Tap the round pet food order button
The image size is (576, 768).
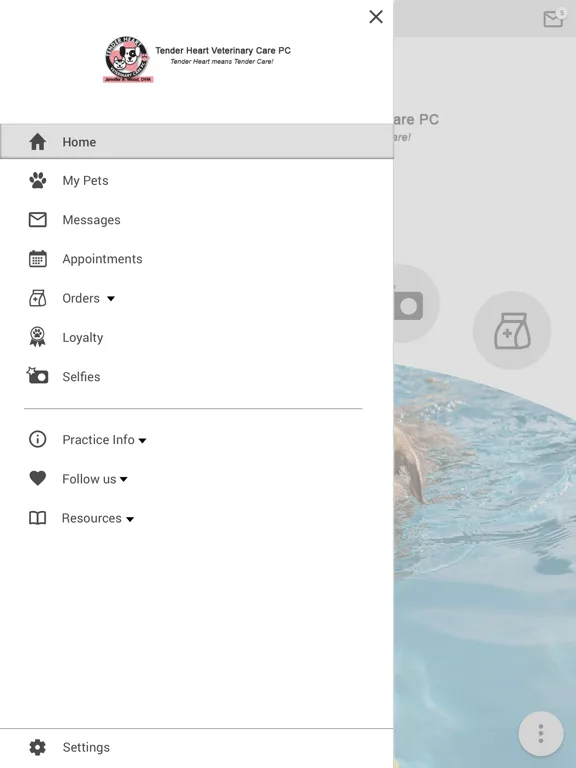512,331
